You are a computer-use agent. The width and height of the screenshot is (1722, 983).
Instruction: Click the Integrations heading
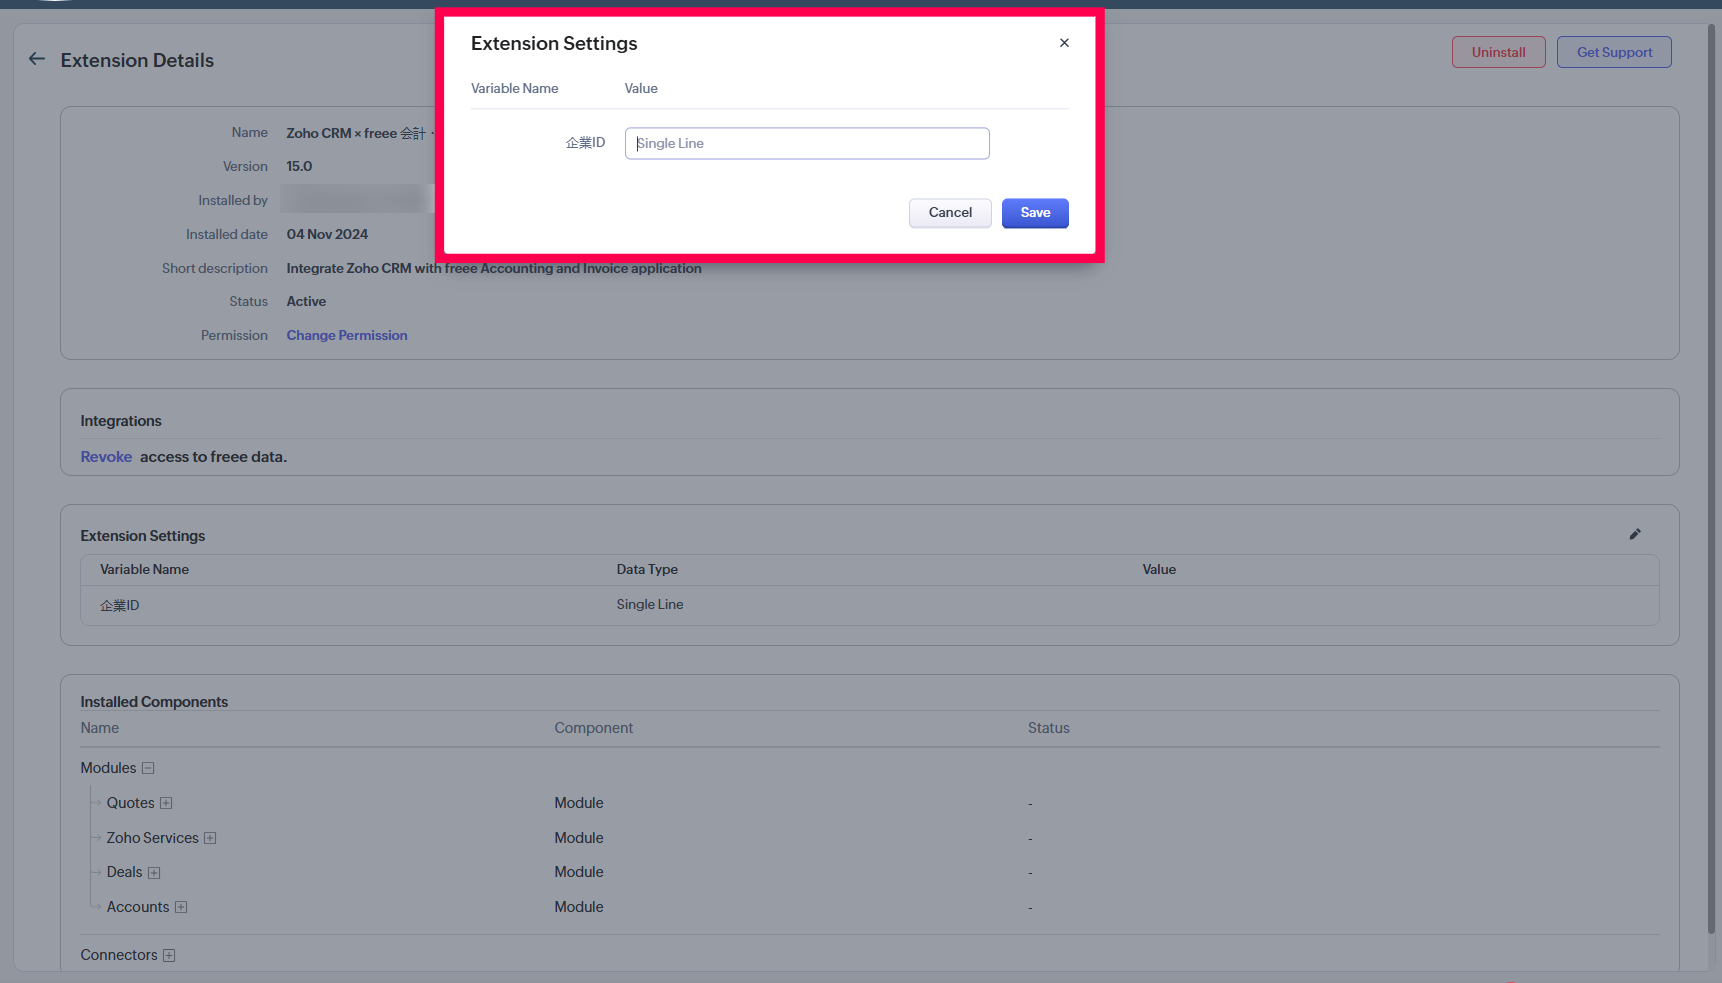click(121, 421)
